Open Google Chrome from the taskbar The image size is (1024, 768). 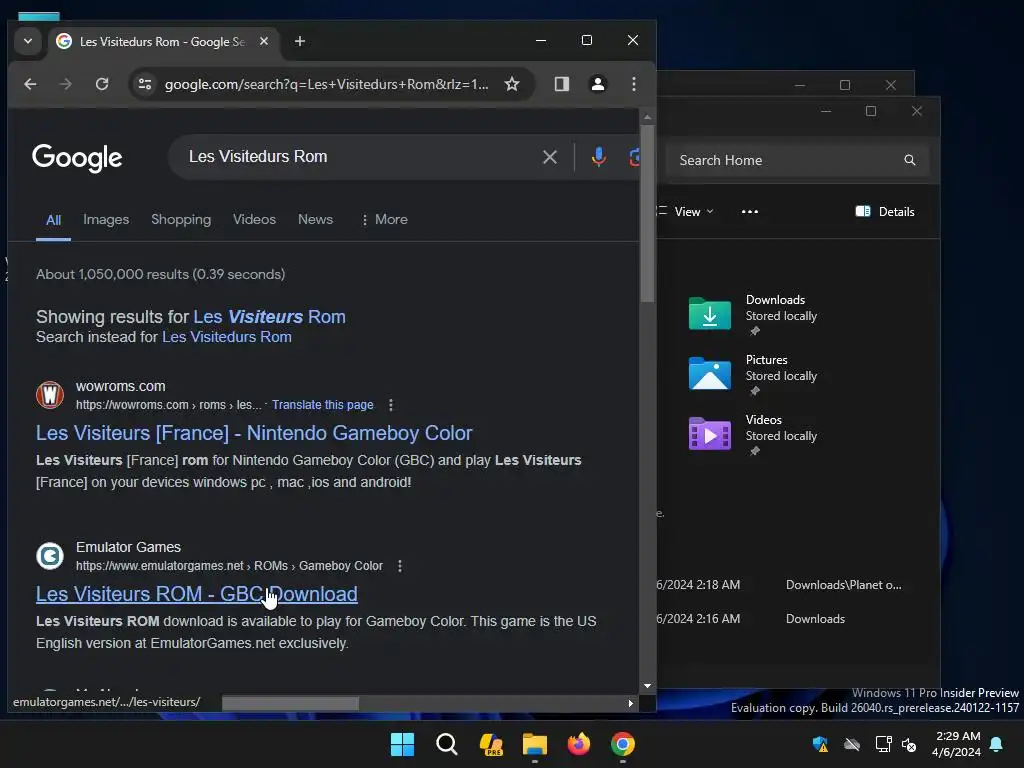[622, 744]
